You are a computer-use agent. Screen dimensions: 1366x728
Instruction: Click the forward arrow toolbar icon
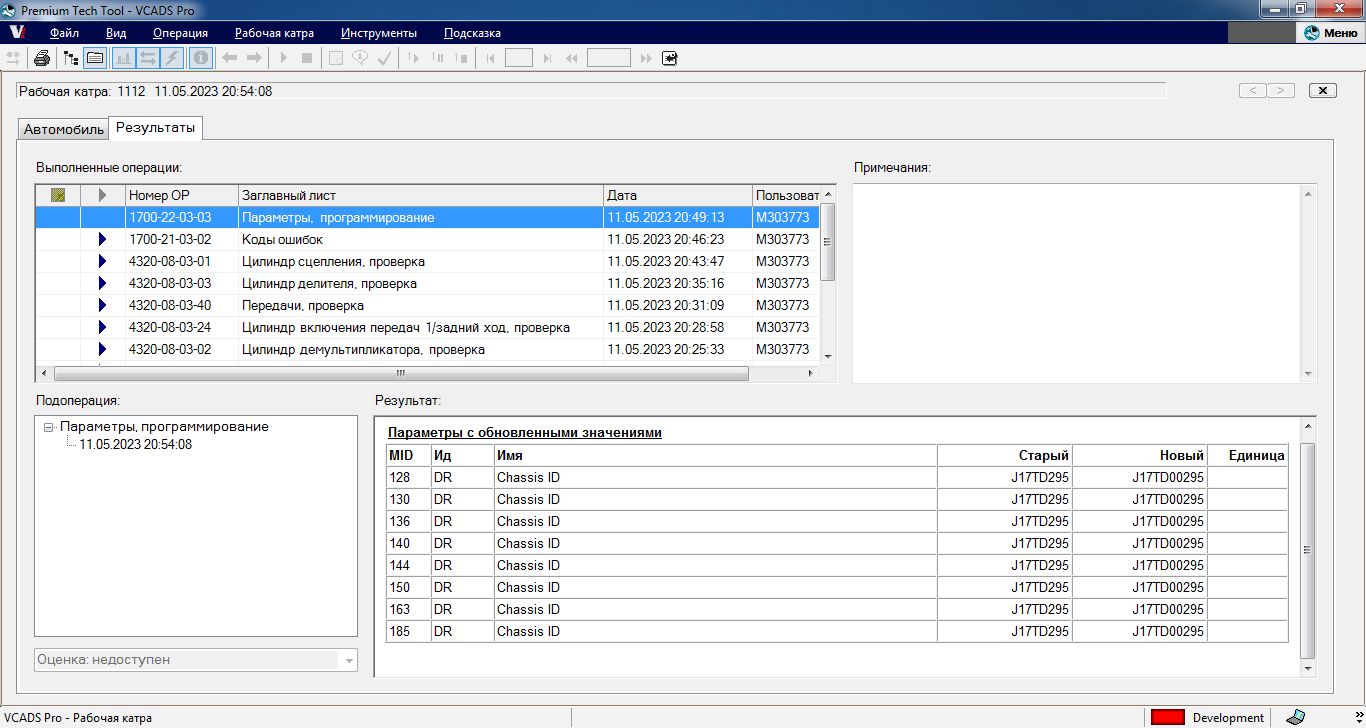pyautogui.click(x=254, y=58)
